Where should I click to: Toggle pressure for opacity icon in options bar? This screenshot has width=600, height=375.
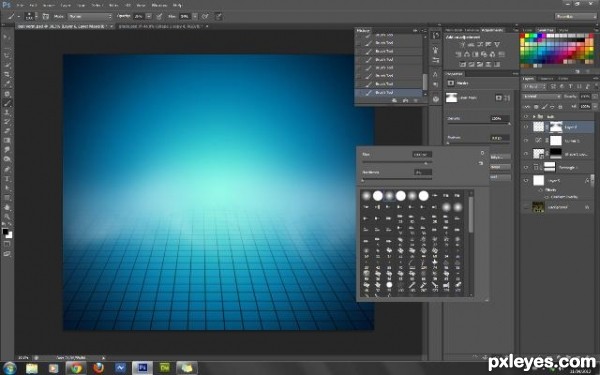tap(159, 16)
